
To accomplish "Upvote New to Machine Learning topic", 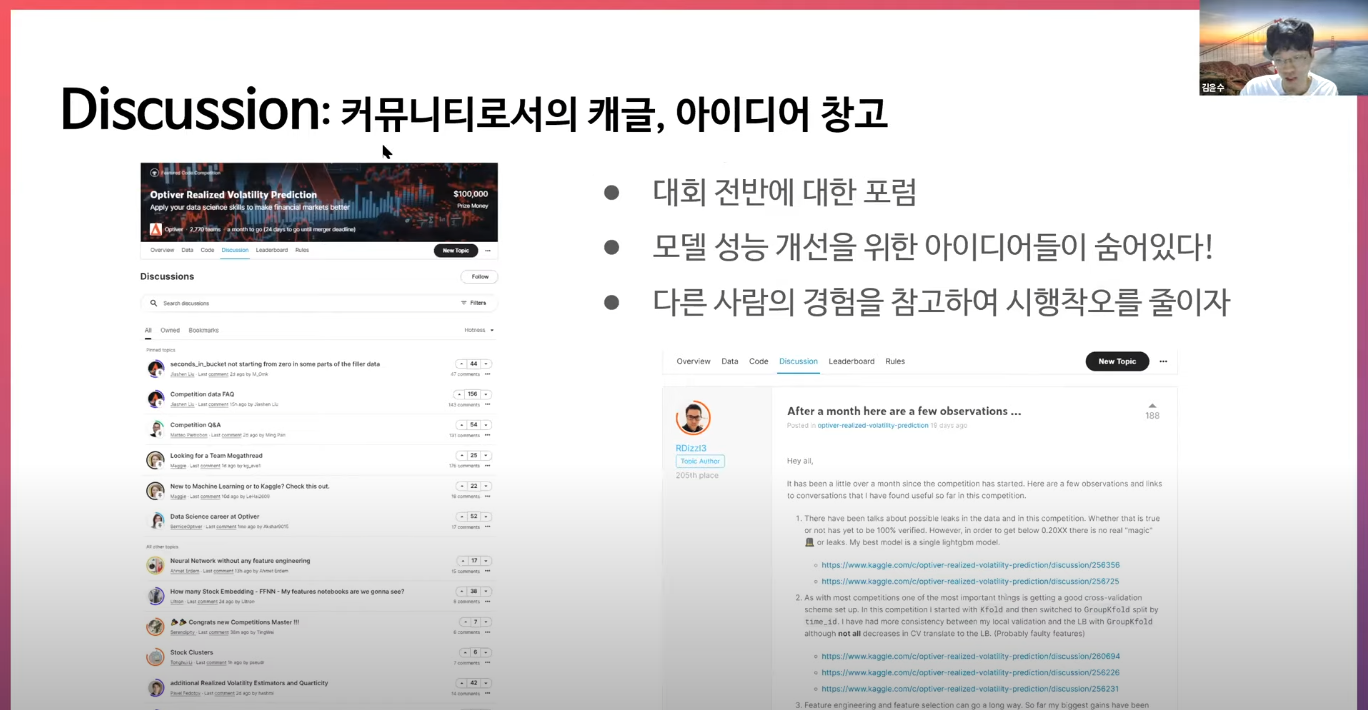I will click(x=460, y=486).
